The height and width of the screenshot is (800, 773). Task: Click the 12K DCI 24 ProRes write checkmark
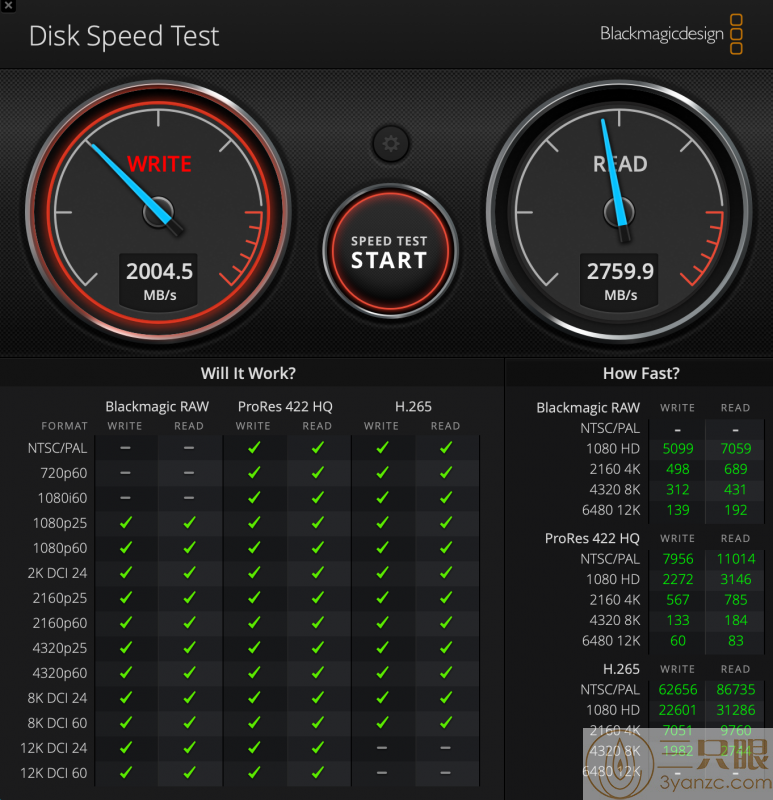(x=254, y=748)
